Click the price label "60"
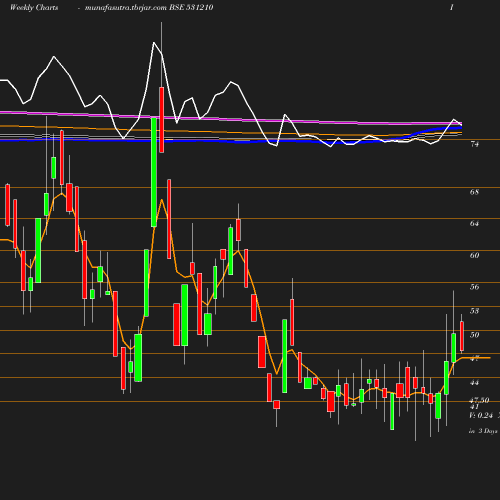This screenshot has width=500, height=500. point(474,255)
